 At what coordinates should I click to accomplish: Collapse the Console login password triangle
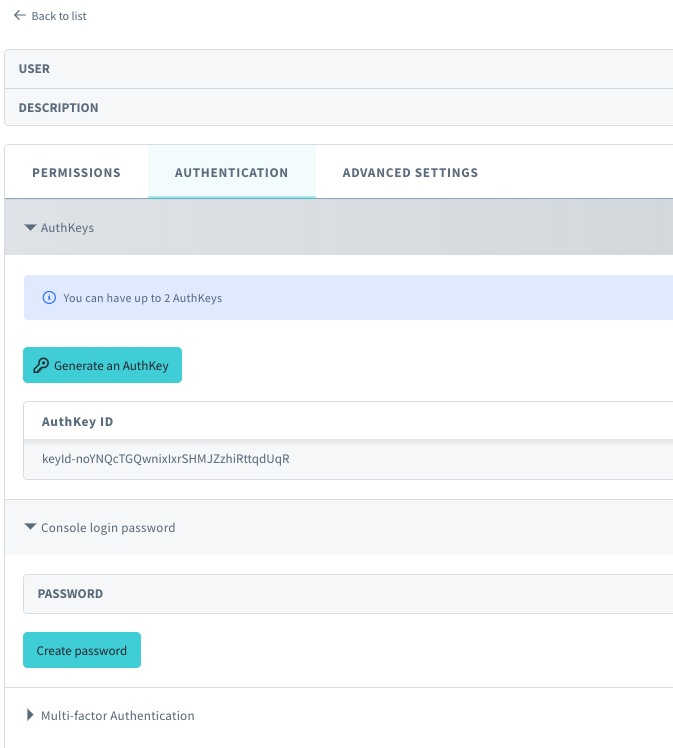tap(30, 527)
